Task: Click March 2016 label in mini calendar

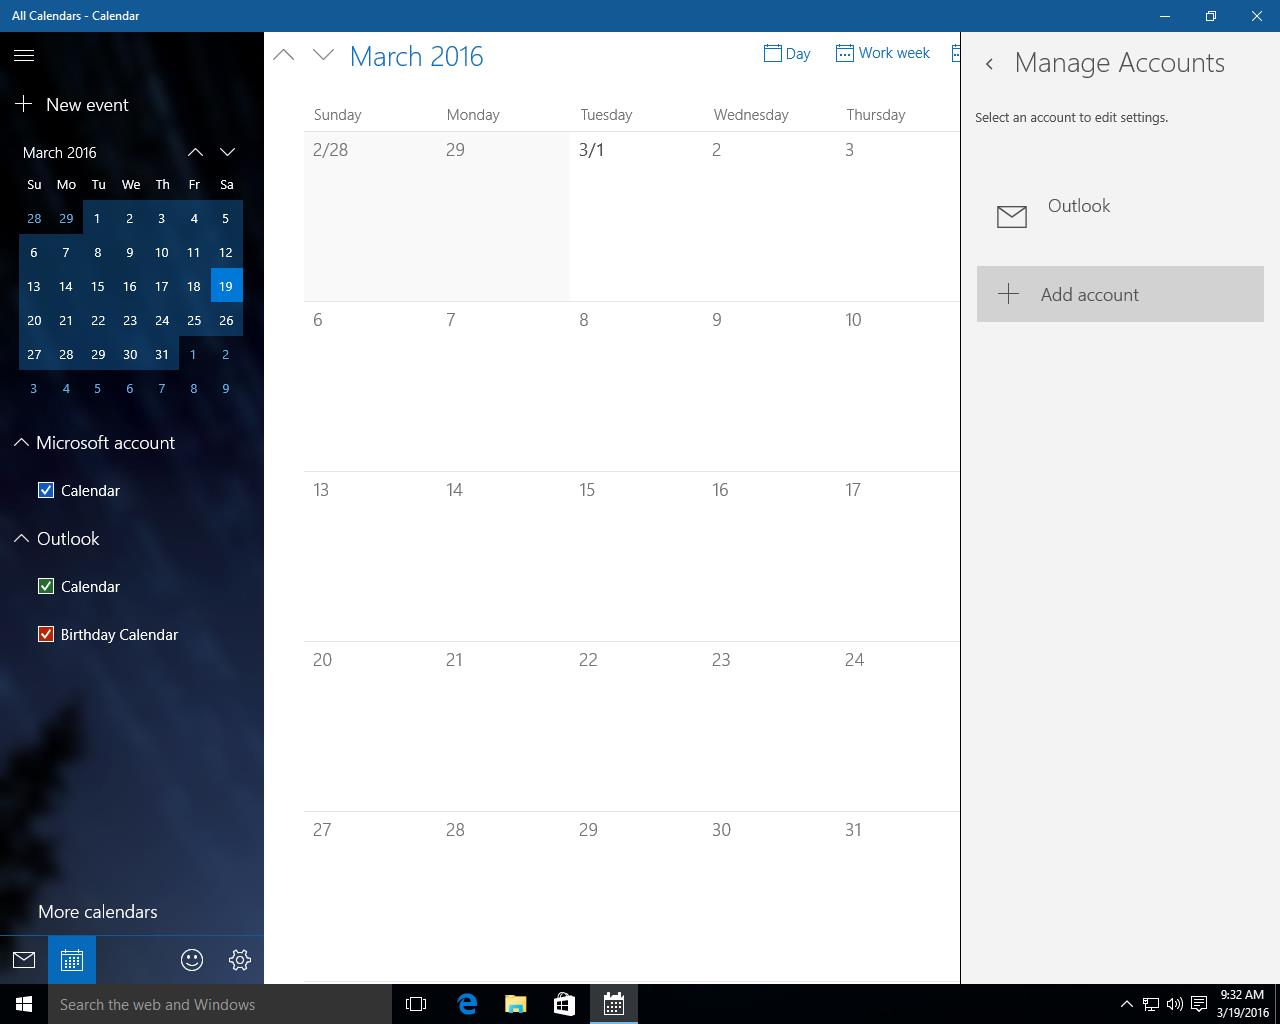Action: pos(60,152)
